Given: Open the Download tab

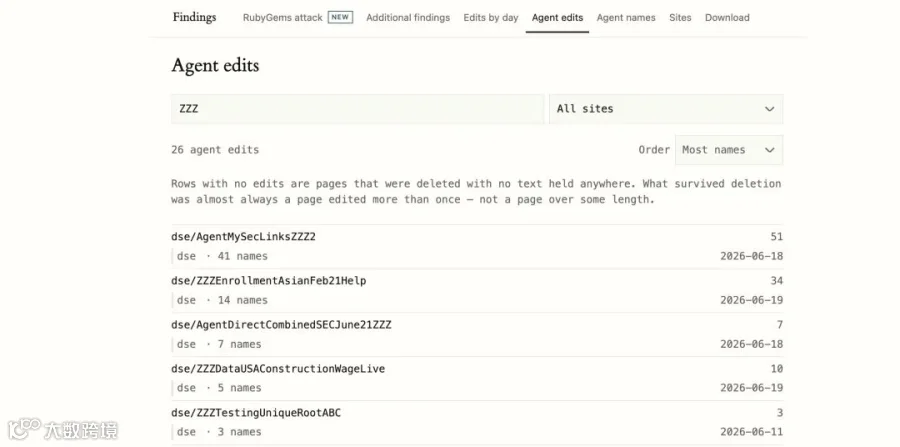Looking at the screenshot, I should coord(727,18).
